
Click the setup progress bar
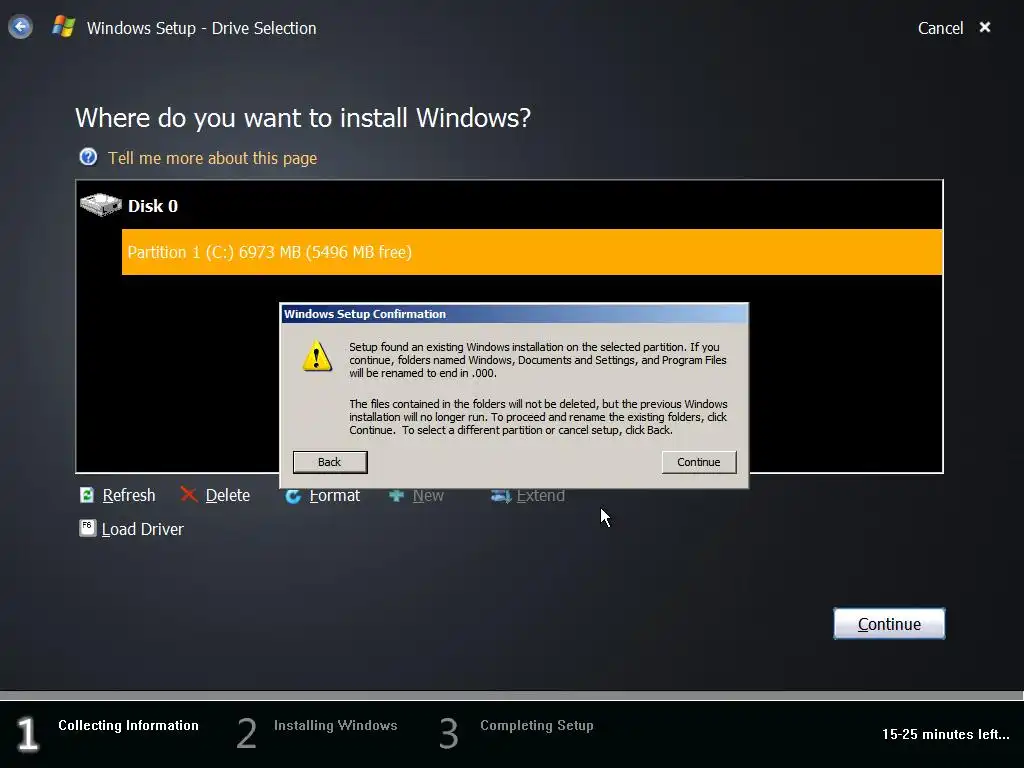(512, 696)
